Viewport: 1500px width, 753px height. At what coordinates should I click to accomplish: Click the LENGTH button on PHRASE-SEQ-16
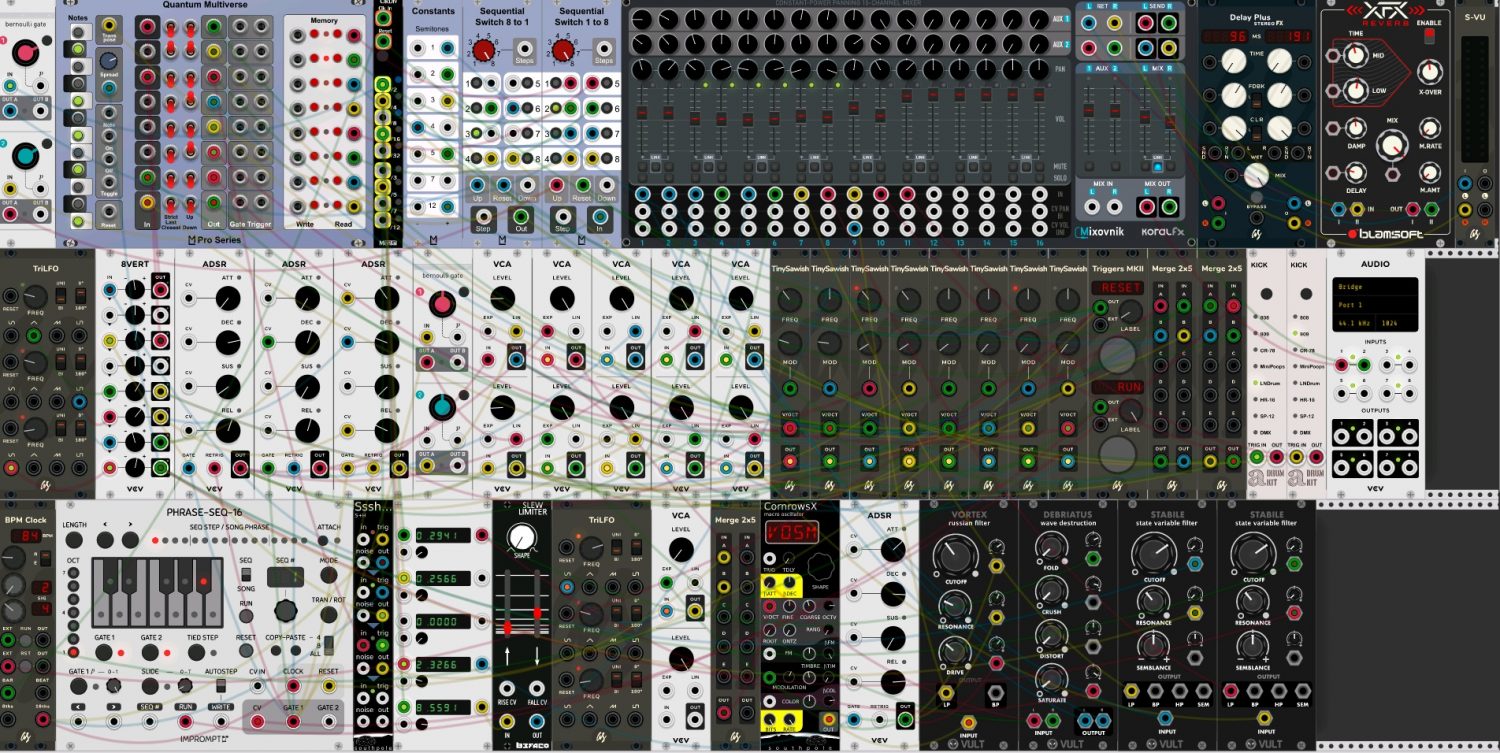coord(75,540)
